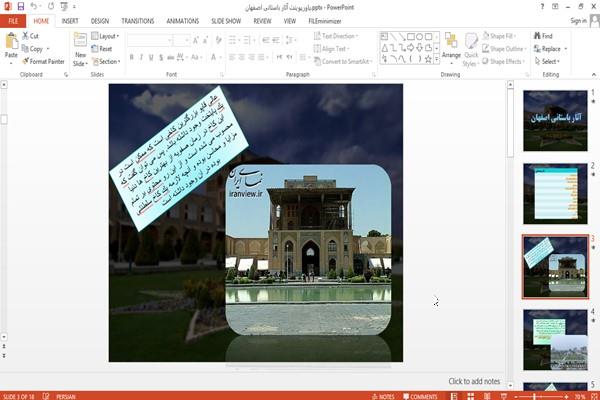
Task: Open COMMENTS from the status bar
Action: tap(420, 396)
